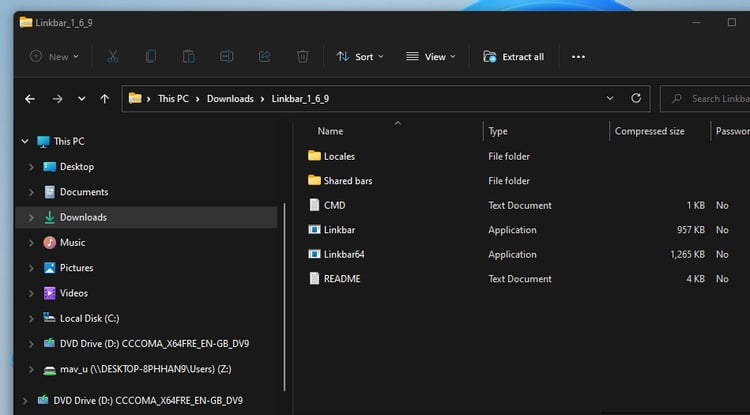Click the Cut scissors icon
750x415 pixels.
112,56
